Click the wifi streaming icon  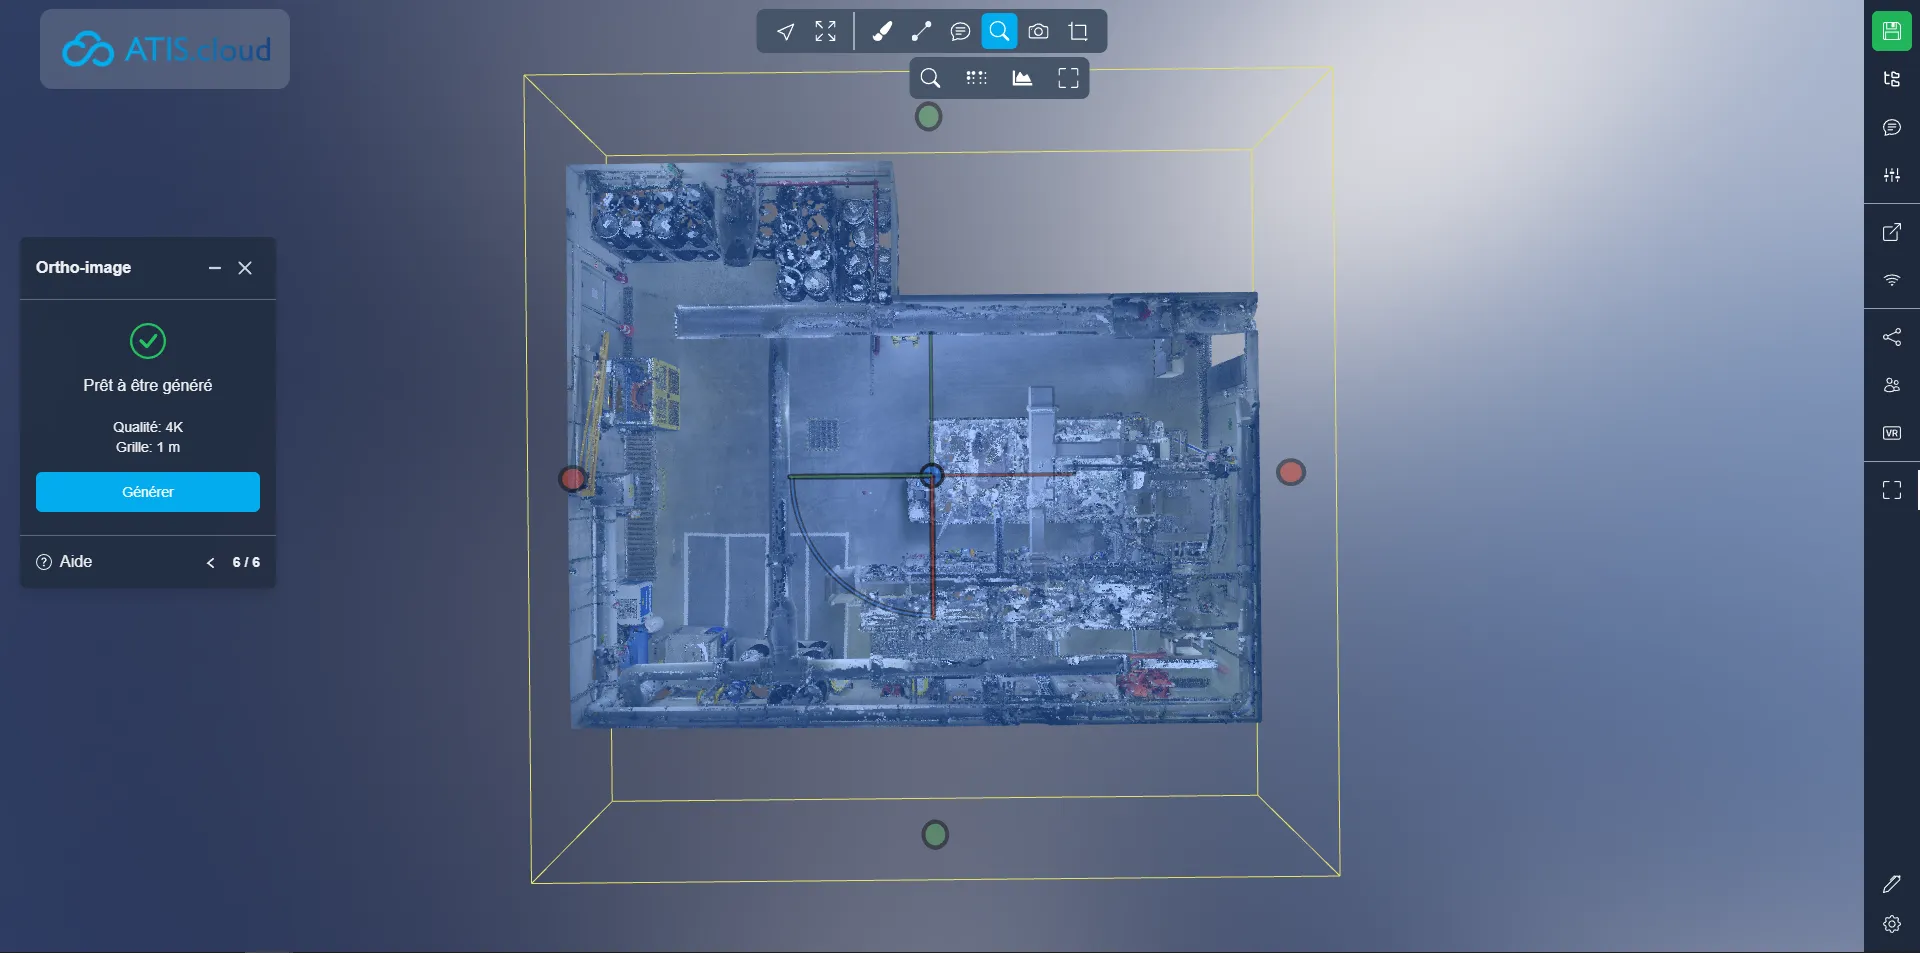click(1891, 280)
